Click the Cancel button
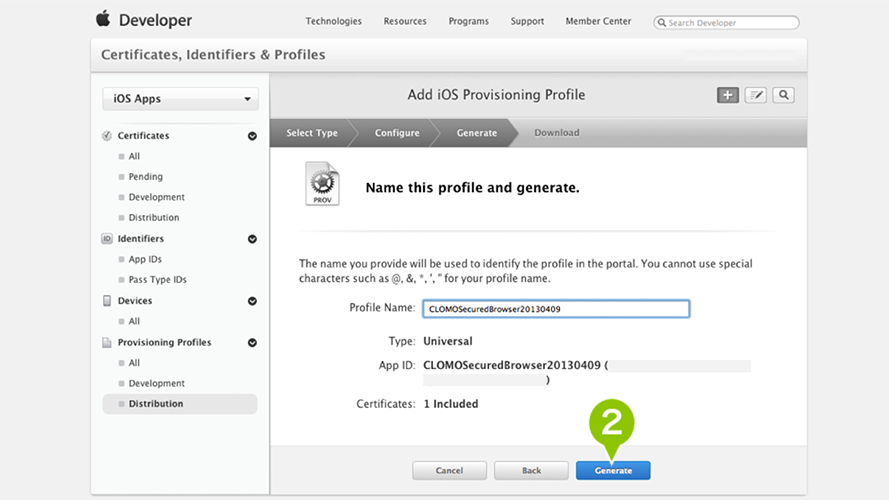This screenshot has height=500, width=889. (x=449, y=471)
